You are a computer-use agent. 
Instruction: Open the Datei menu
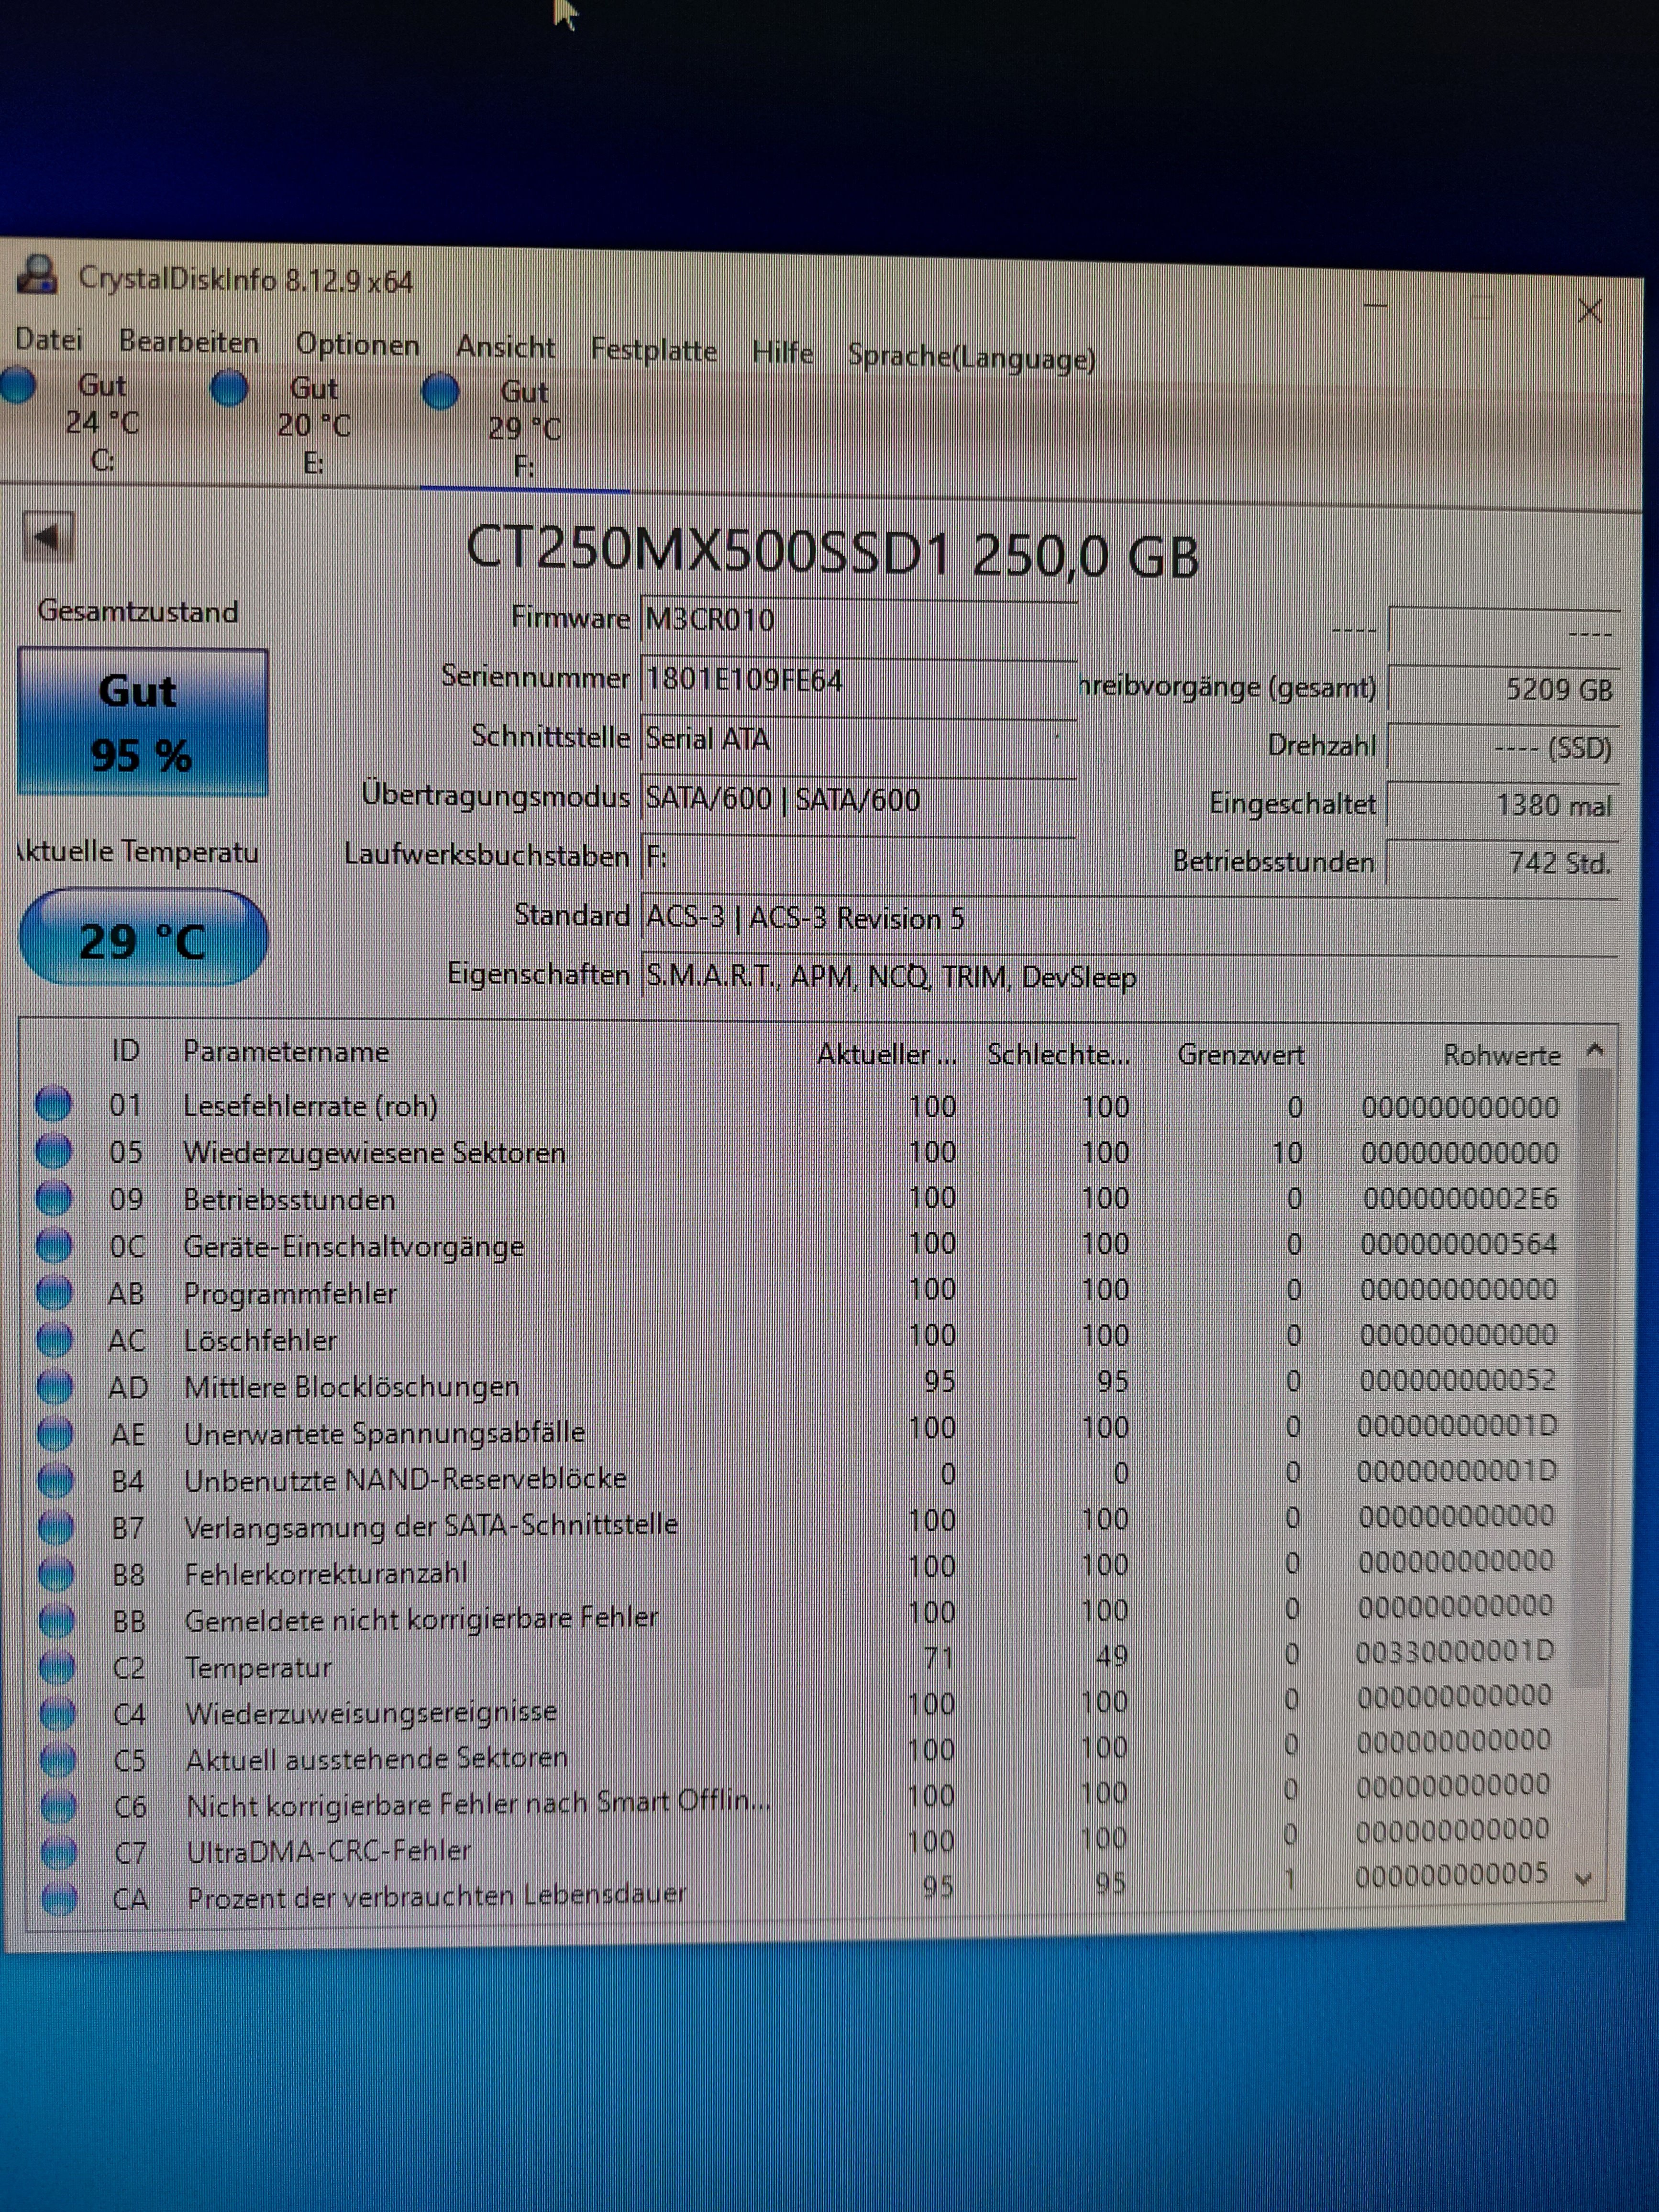49,340
